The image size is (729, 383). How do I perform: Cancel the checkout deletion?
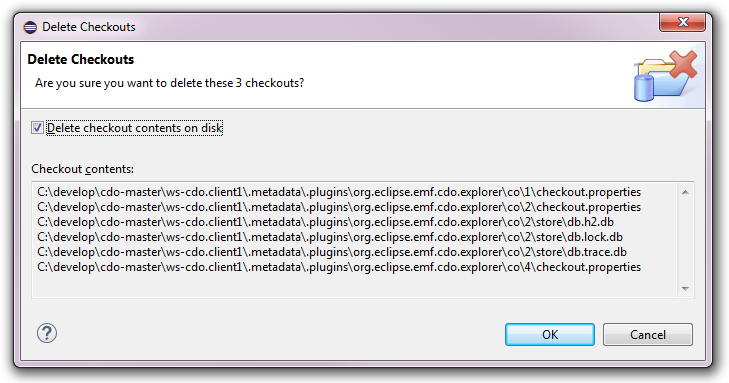pyautogui.click(x=648, y=335)
